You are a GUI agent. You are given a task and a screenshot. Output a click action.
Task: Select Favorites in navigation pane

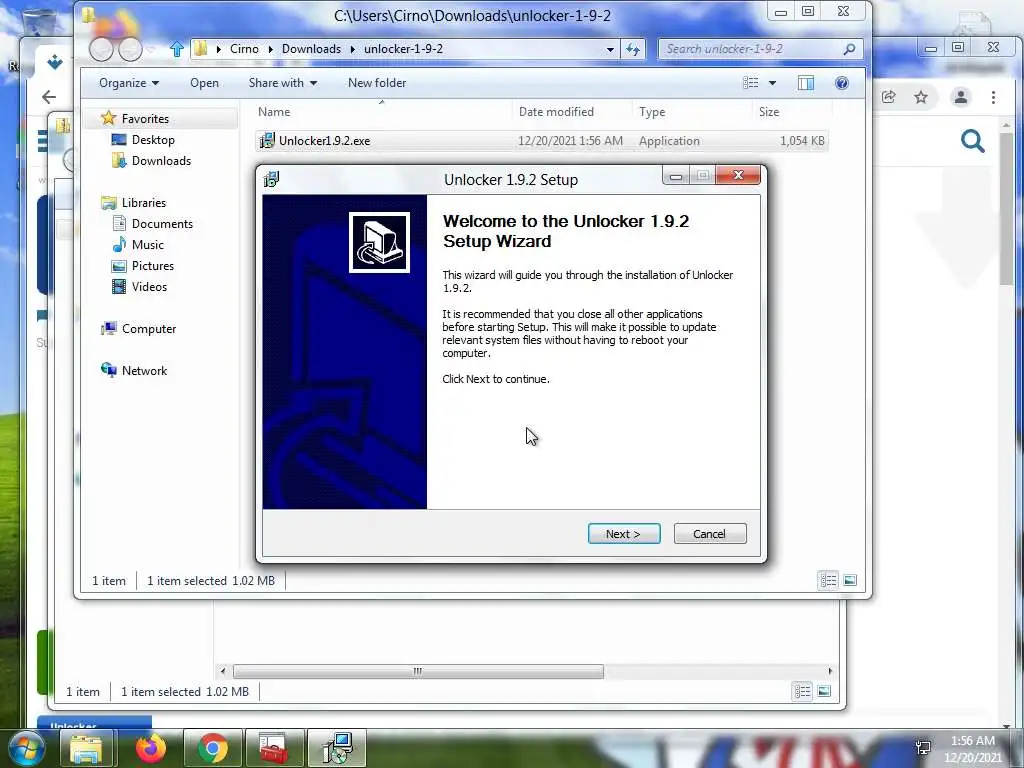[x=145, y=119]
